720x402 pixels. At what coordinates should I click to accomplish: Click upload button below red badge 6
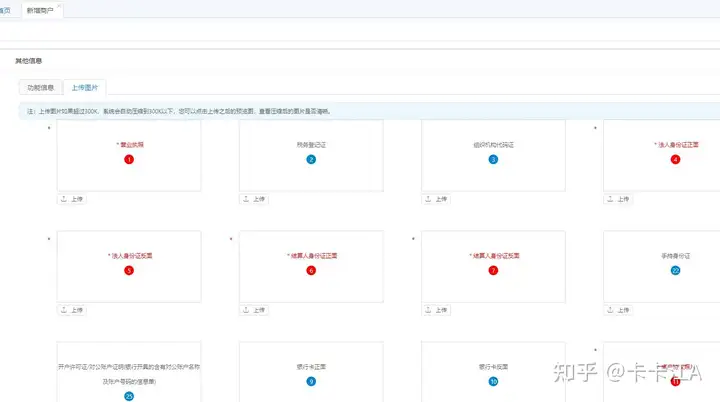click(254, 310)
